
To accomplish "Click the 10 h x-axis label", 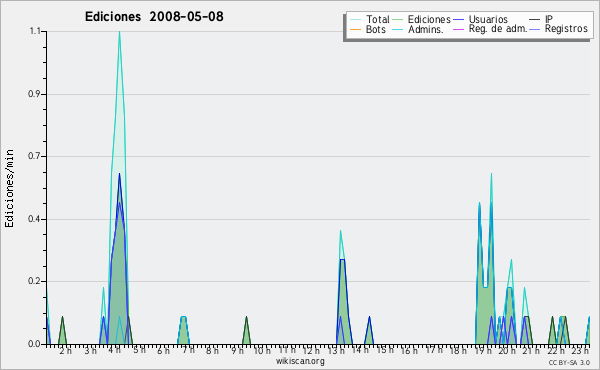I will pos(262,350).
